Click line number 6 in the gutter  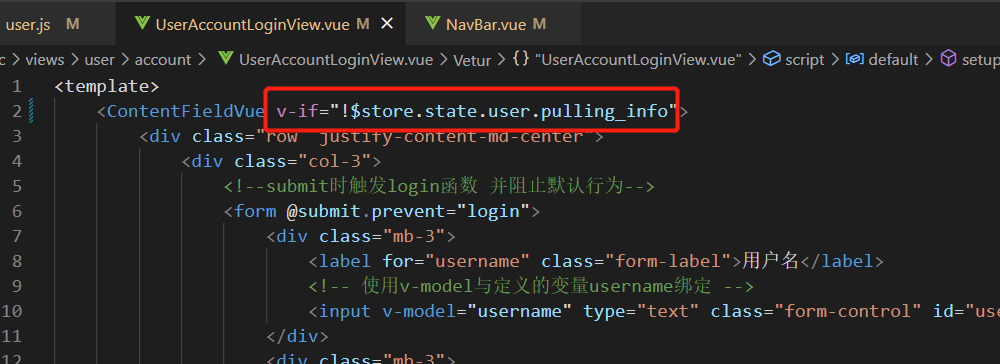(16, 211)
